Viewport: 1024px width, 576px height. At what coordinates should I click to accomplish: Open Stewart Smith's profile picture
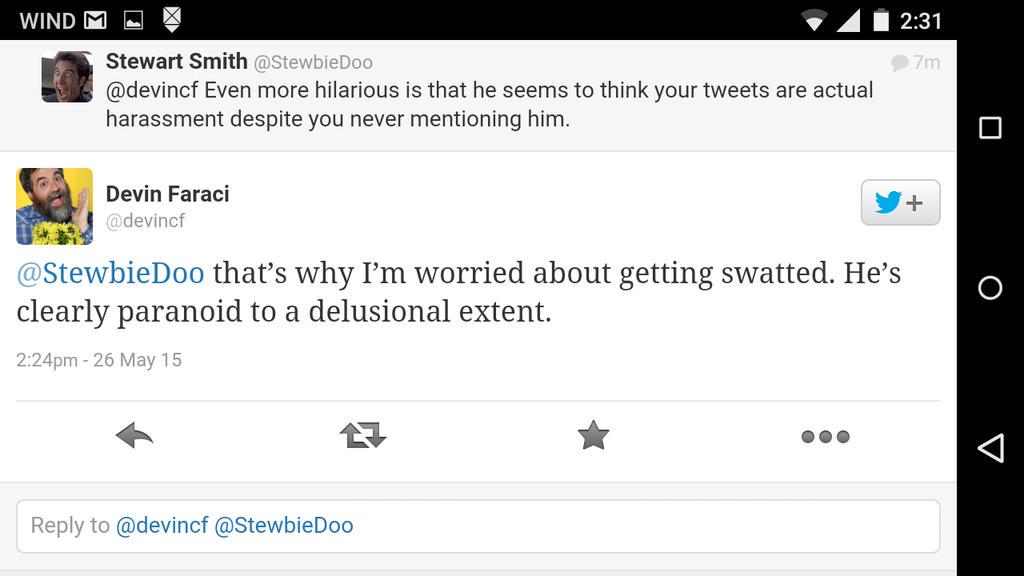click(x=67, y=77)
